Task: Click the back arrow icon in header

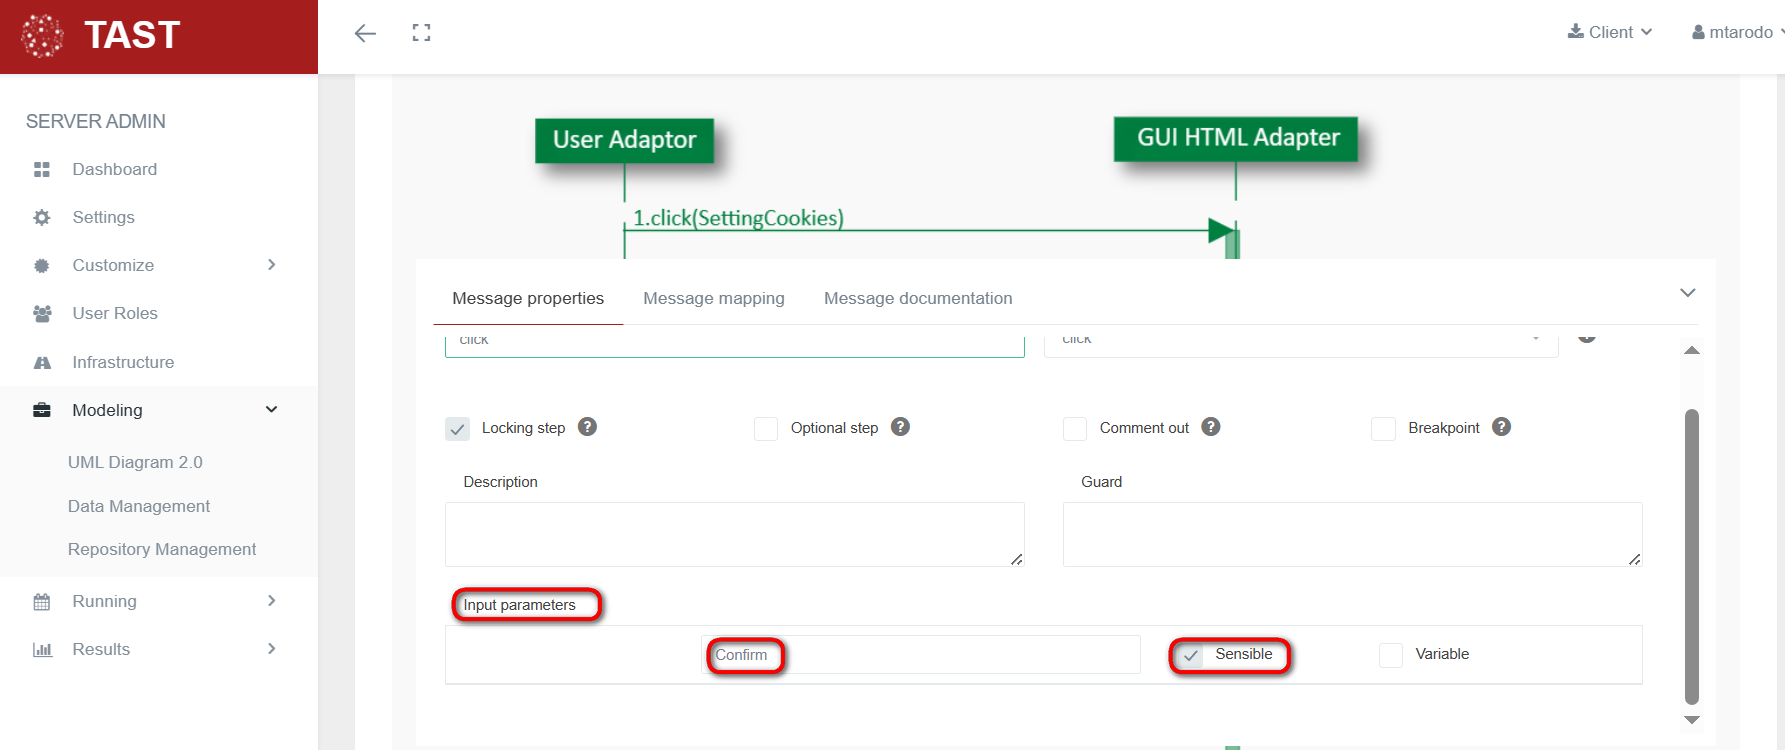Action: point(365,33)
